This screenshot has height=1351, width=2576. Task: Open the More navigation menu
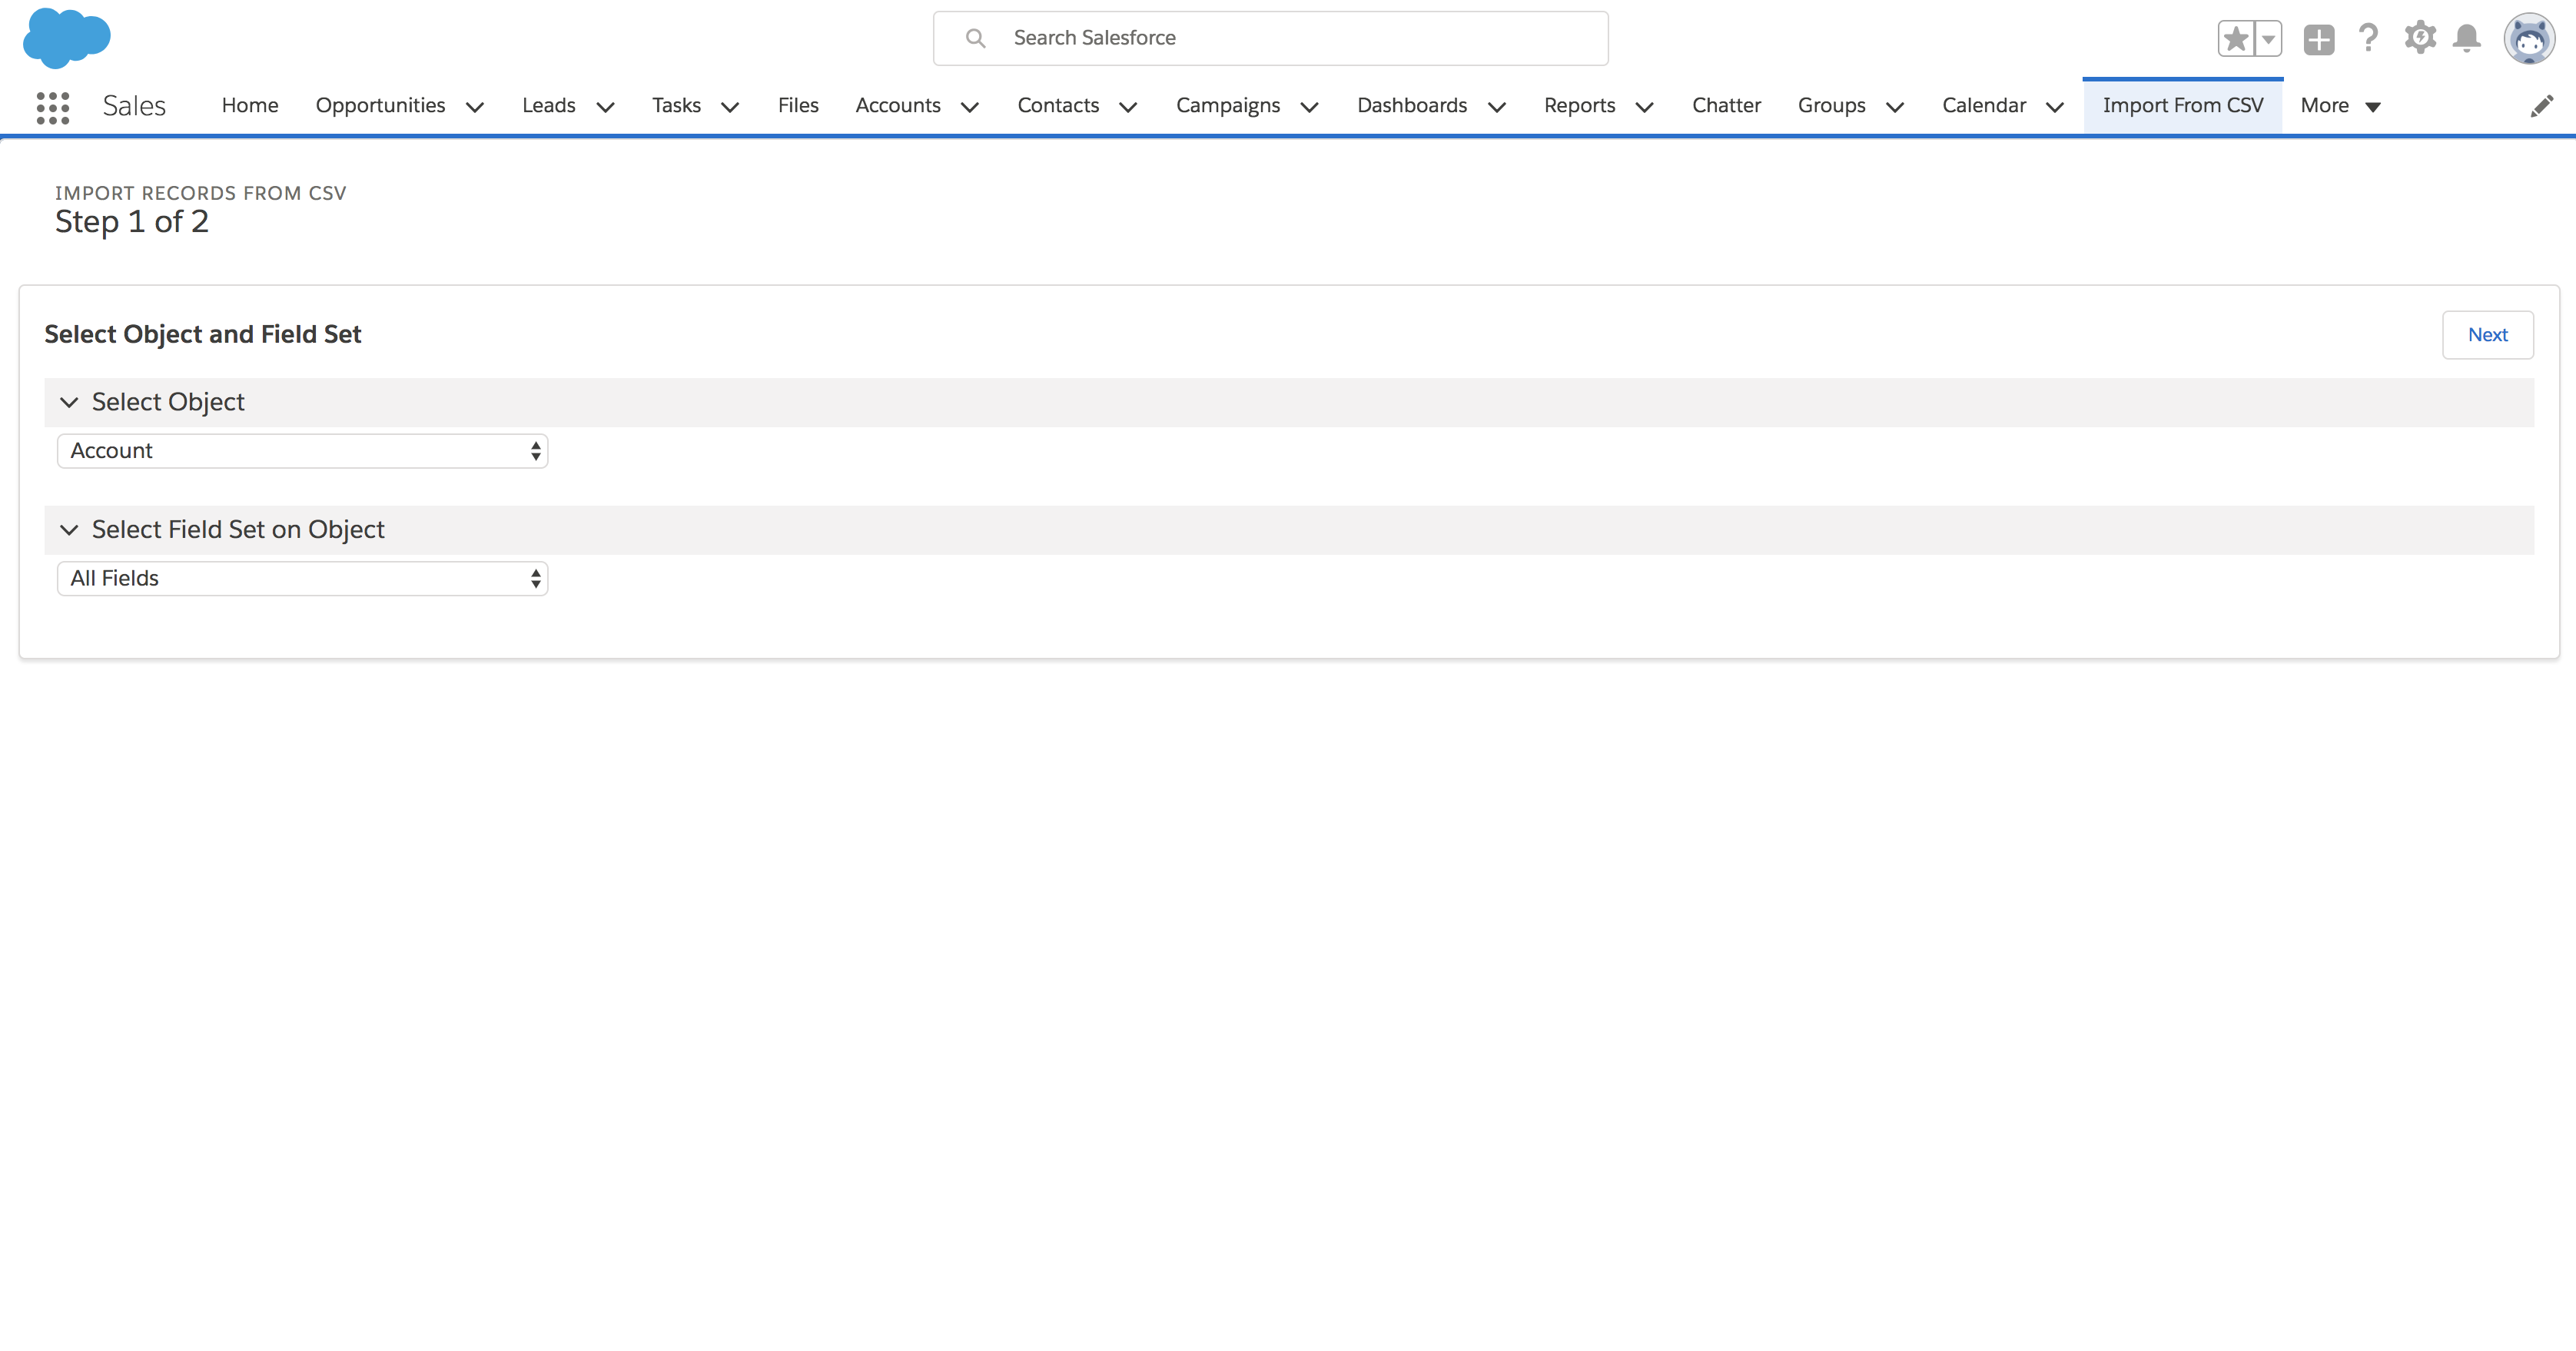point(2339,106)
